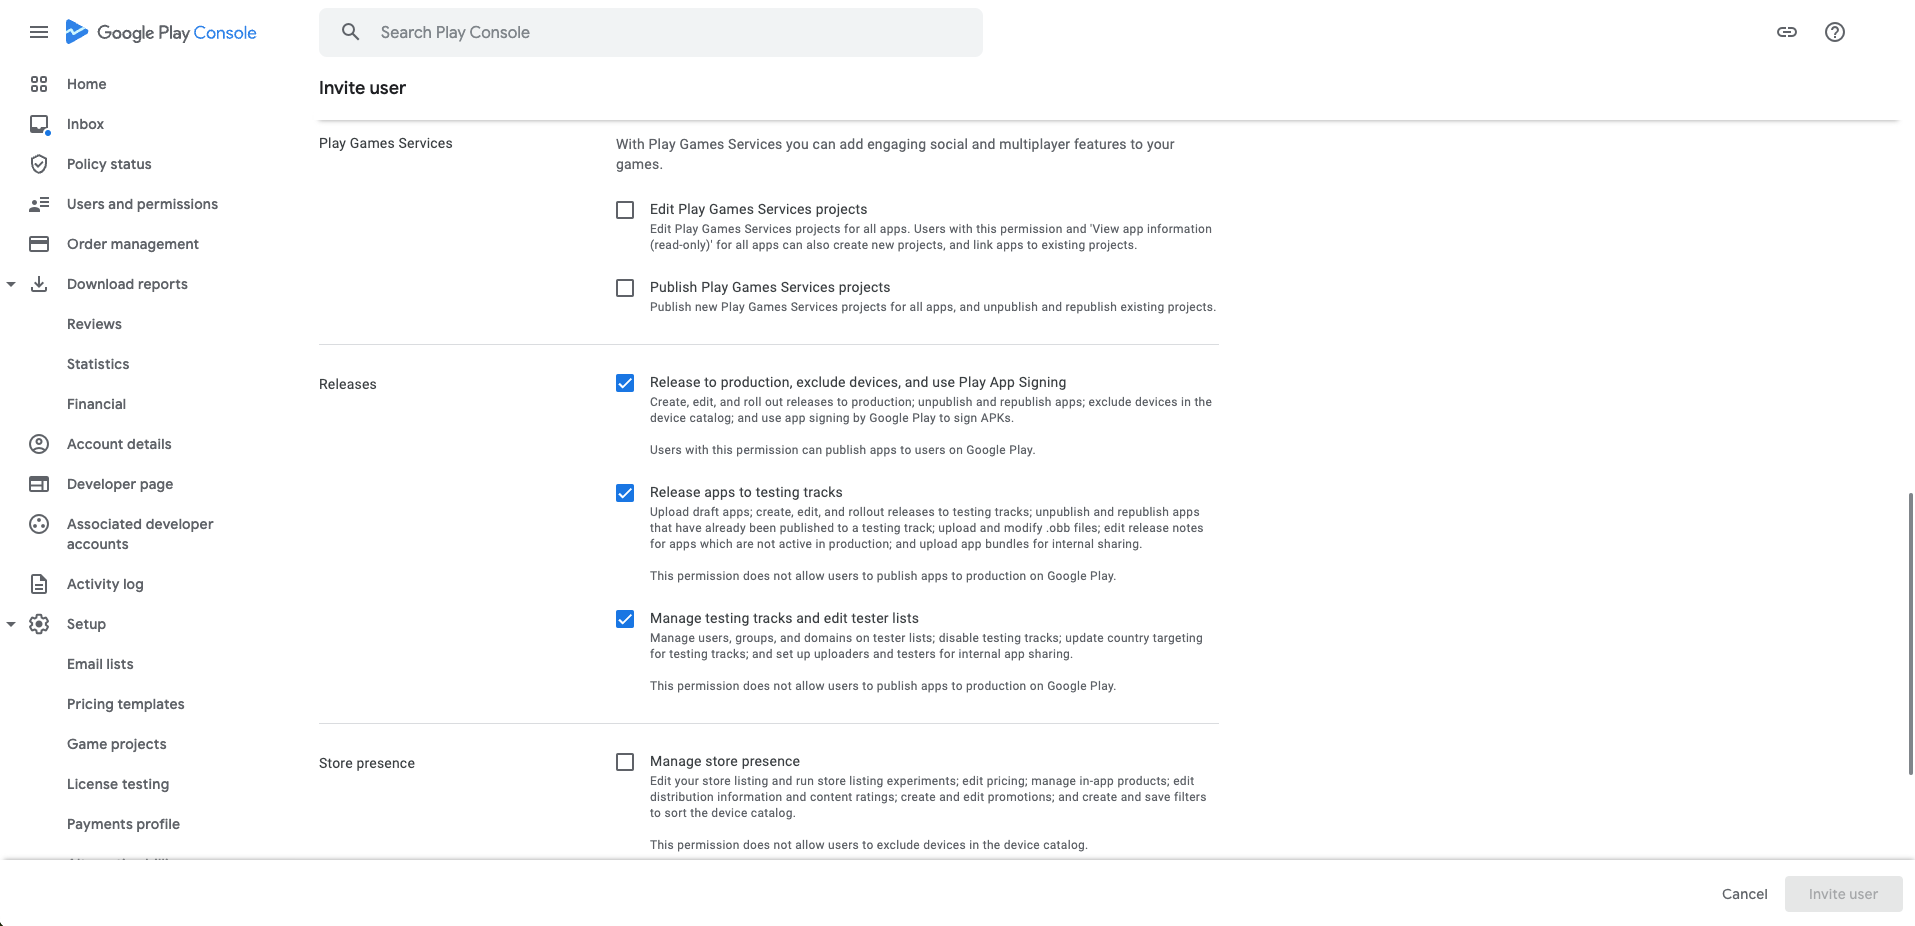1915x926 pixels.
Task: Open the hamburger navigation menu
Action: coord(39,31)
